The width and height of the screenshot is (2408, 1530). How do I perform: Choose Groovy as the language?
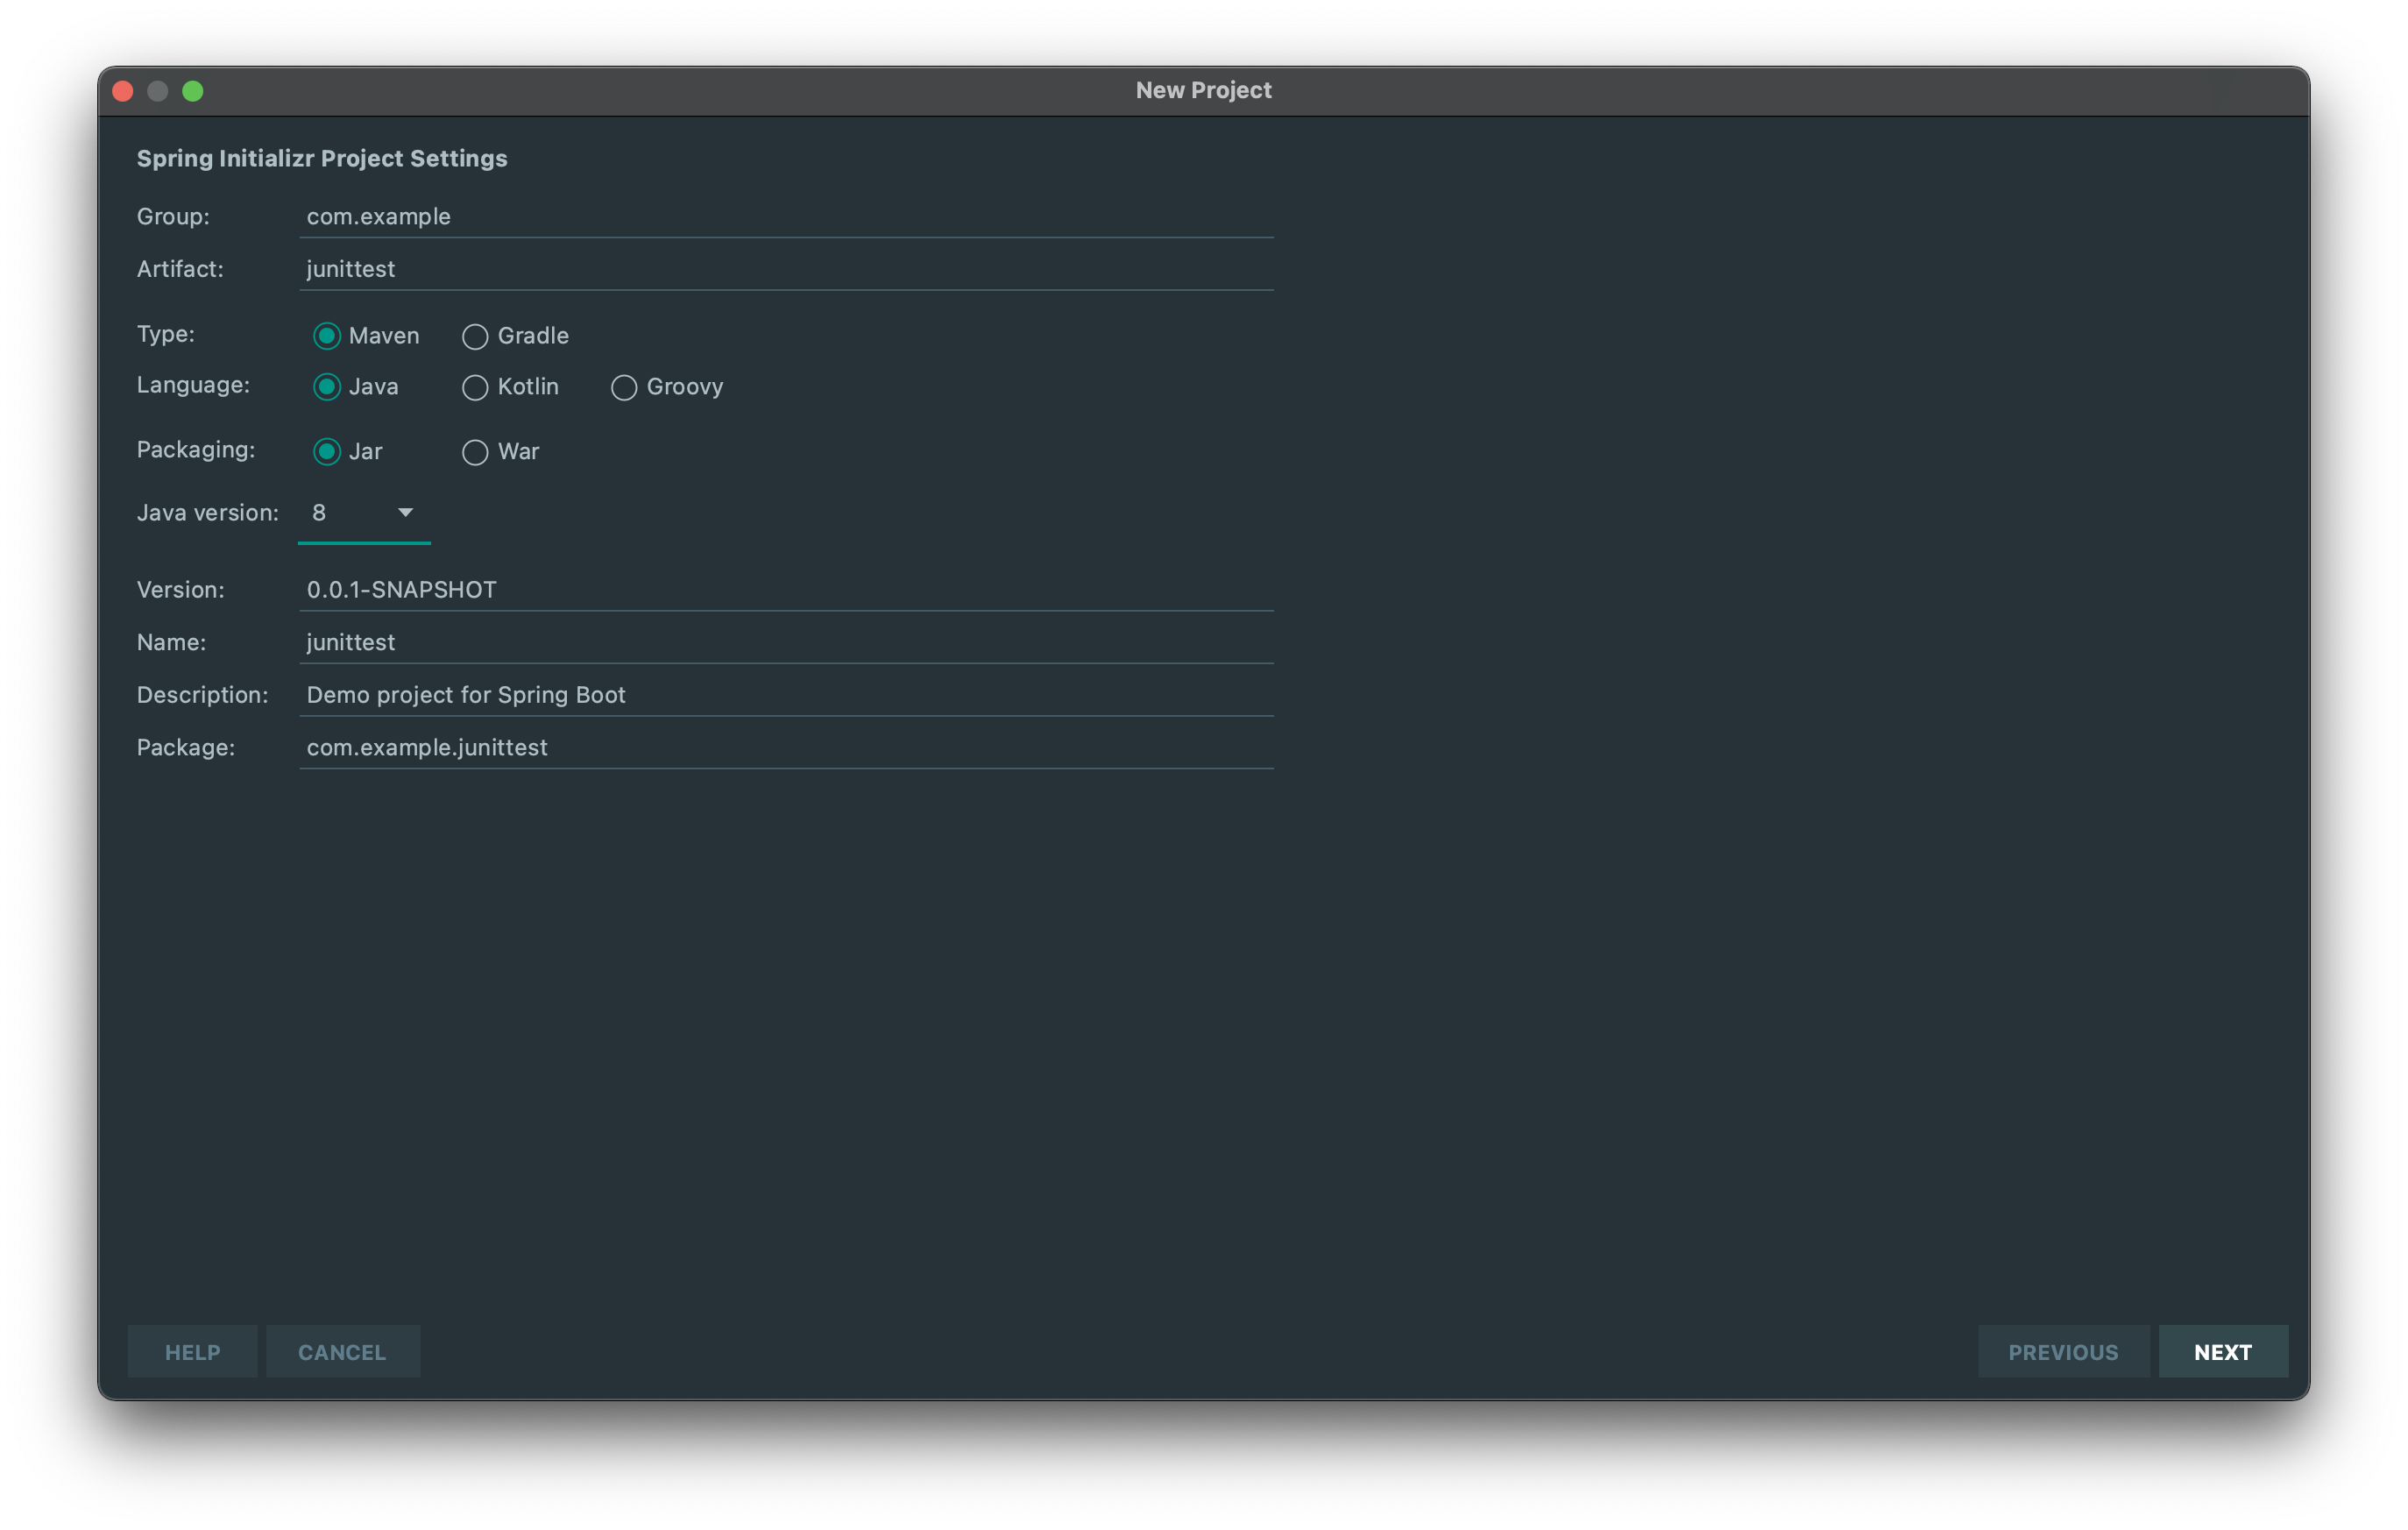[x=624, y=387]
